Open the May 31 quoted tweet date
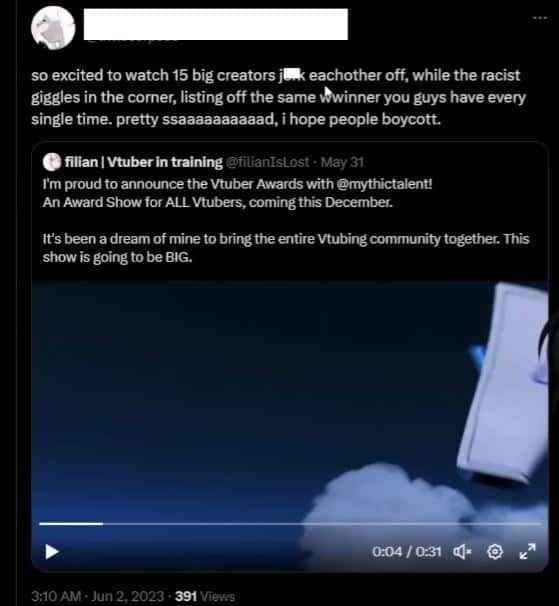 tap(342, 162)
